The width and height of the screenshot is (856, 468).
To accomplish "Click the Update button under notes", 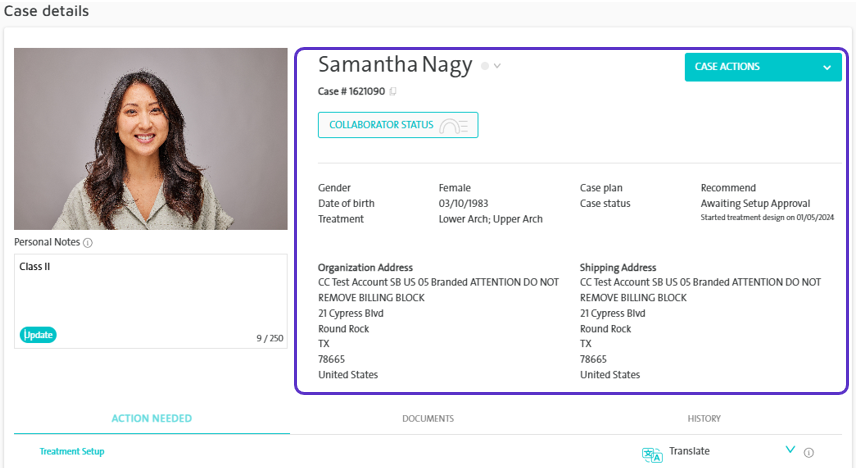I will coord(38,335).
